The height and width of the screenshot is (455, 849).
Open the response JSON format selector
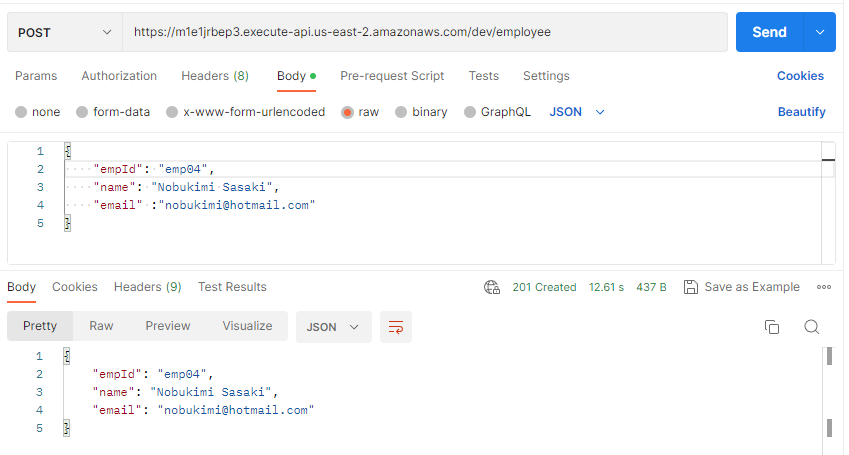[334, 327]
